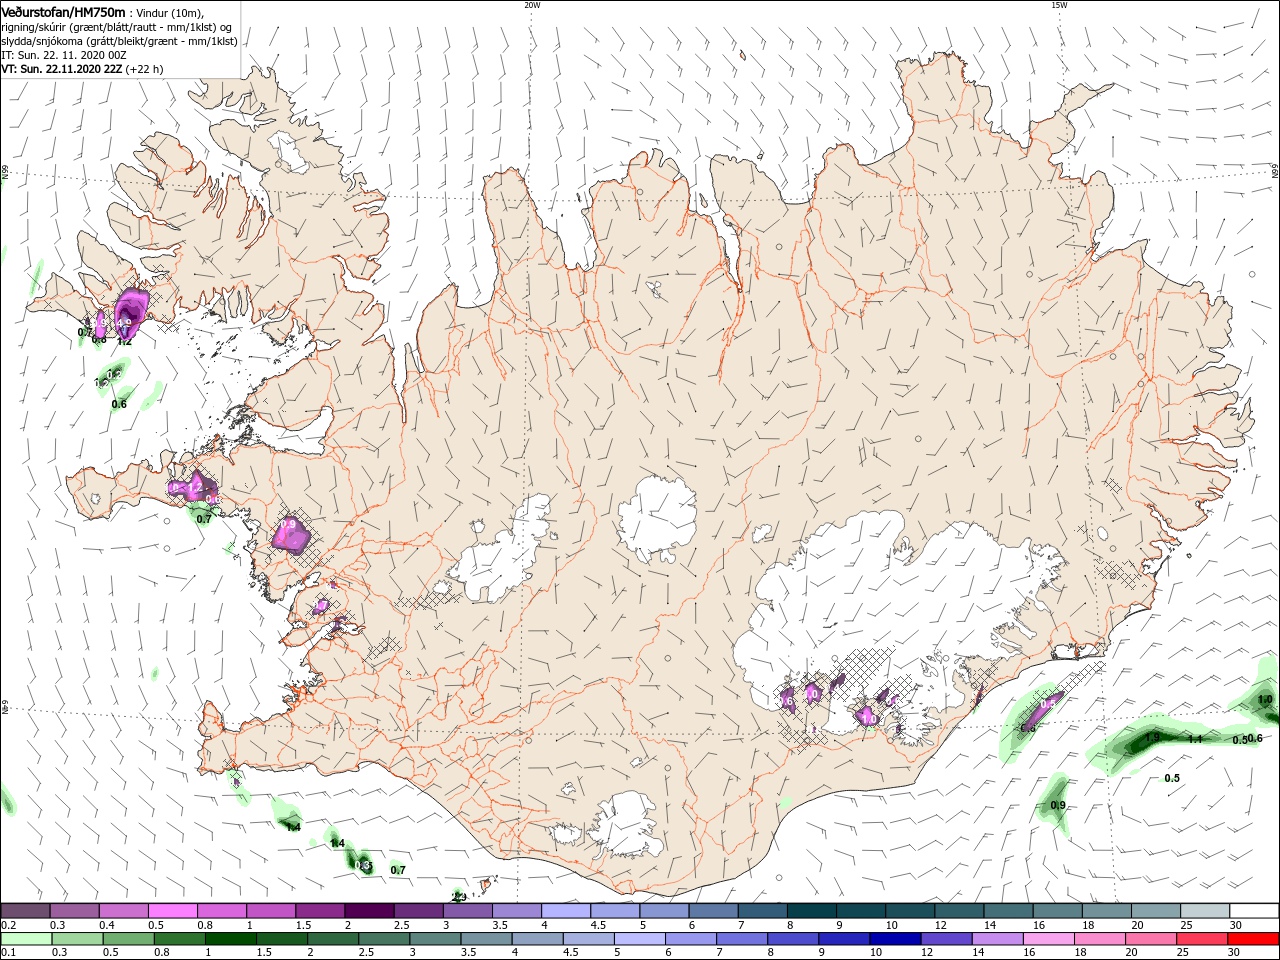Pick the white swatch labeled 30 in snow scale

1255,911
